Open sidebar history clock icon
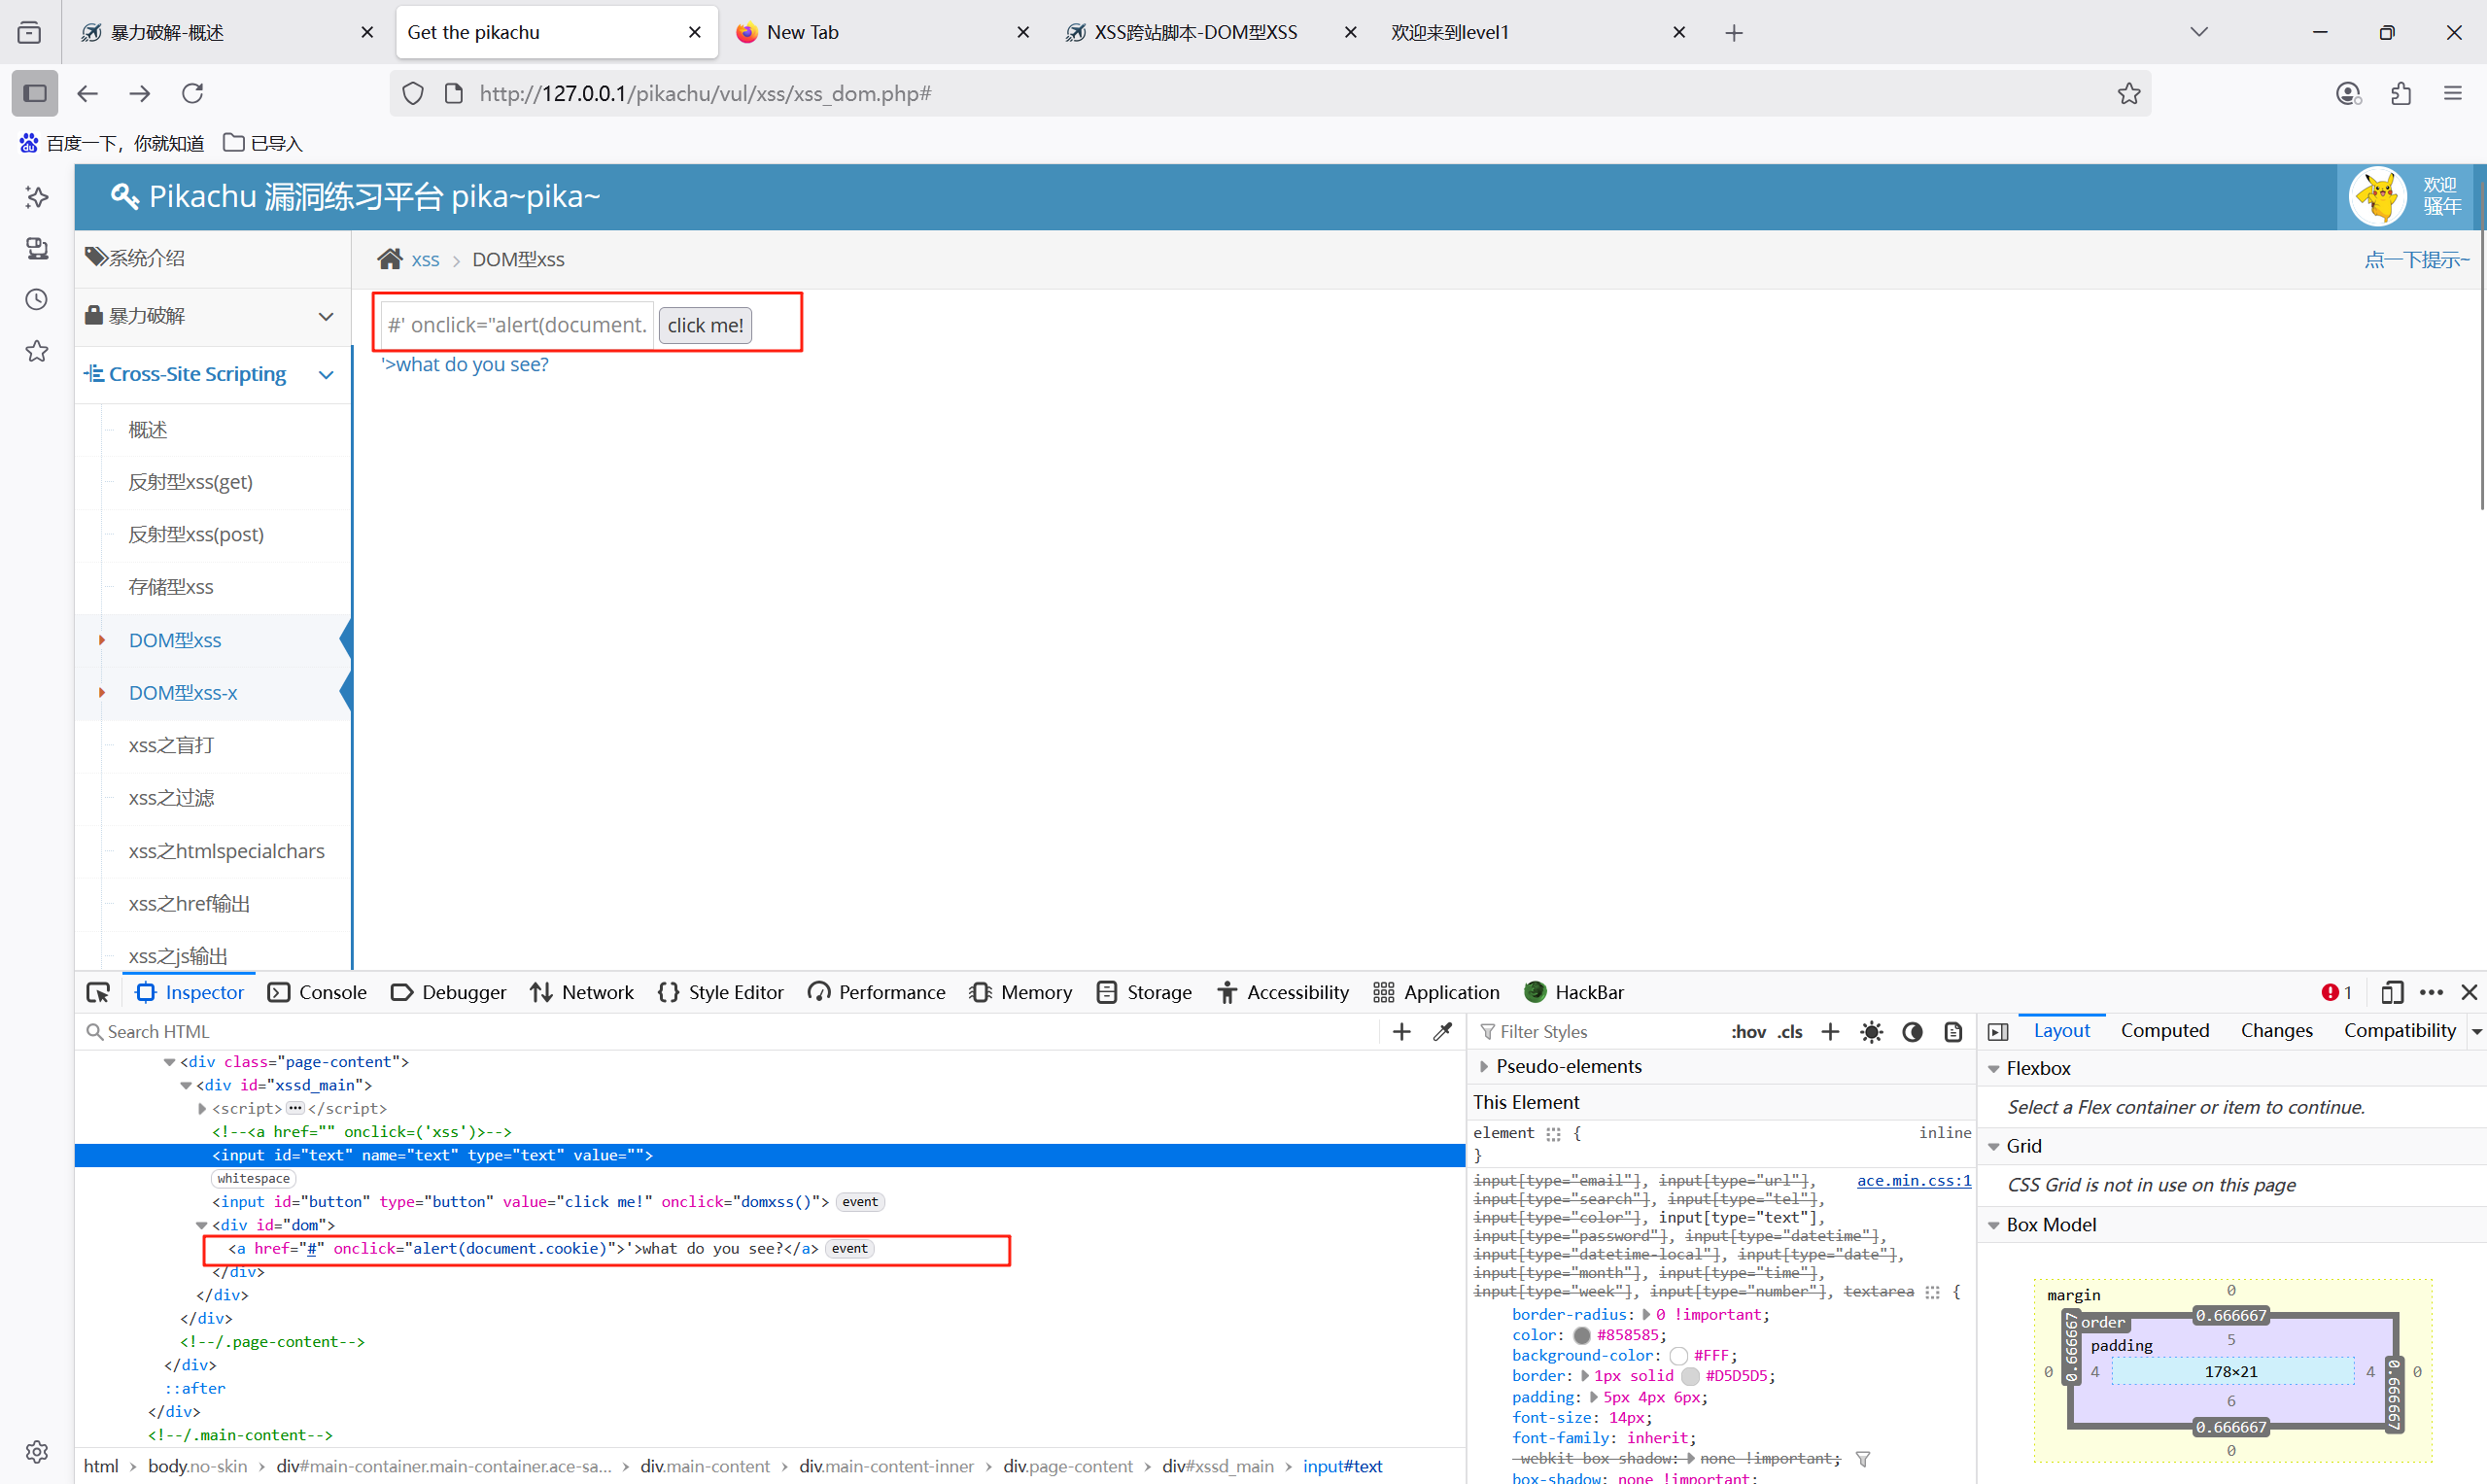This screenshot has height=1484, width=2487. (x=37, y=299)
